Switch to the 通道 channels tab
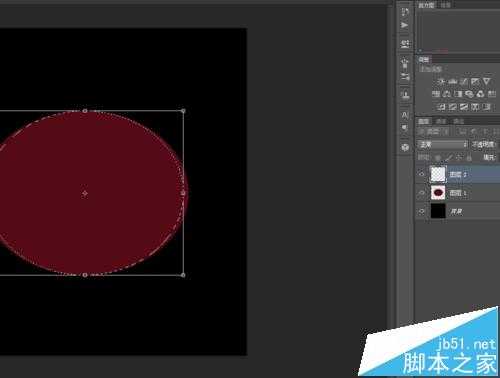This screenshot has width=500, height=378. pyautogui.click(x=441, y=121)
